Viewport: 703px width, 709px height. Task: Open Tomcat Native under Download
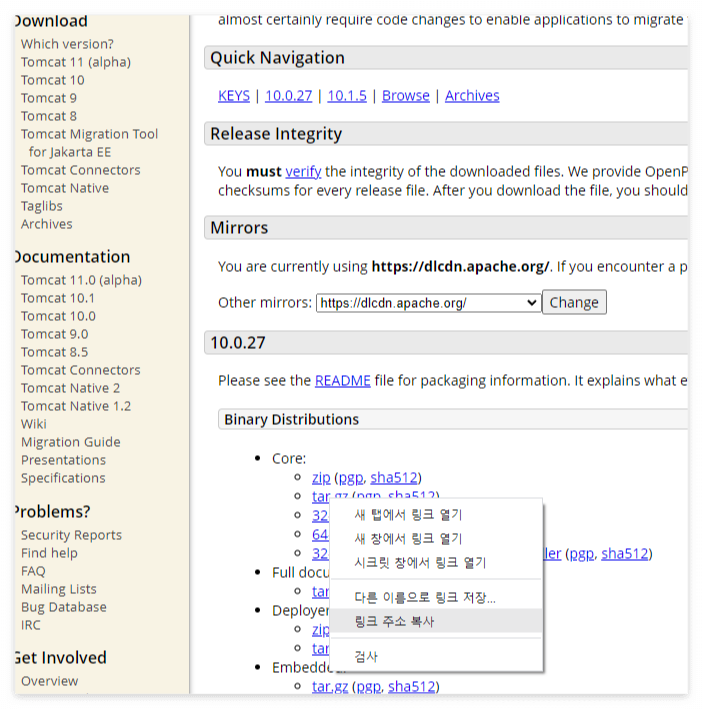[x=65, y=188]
